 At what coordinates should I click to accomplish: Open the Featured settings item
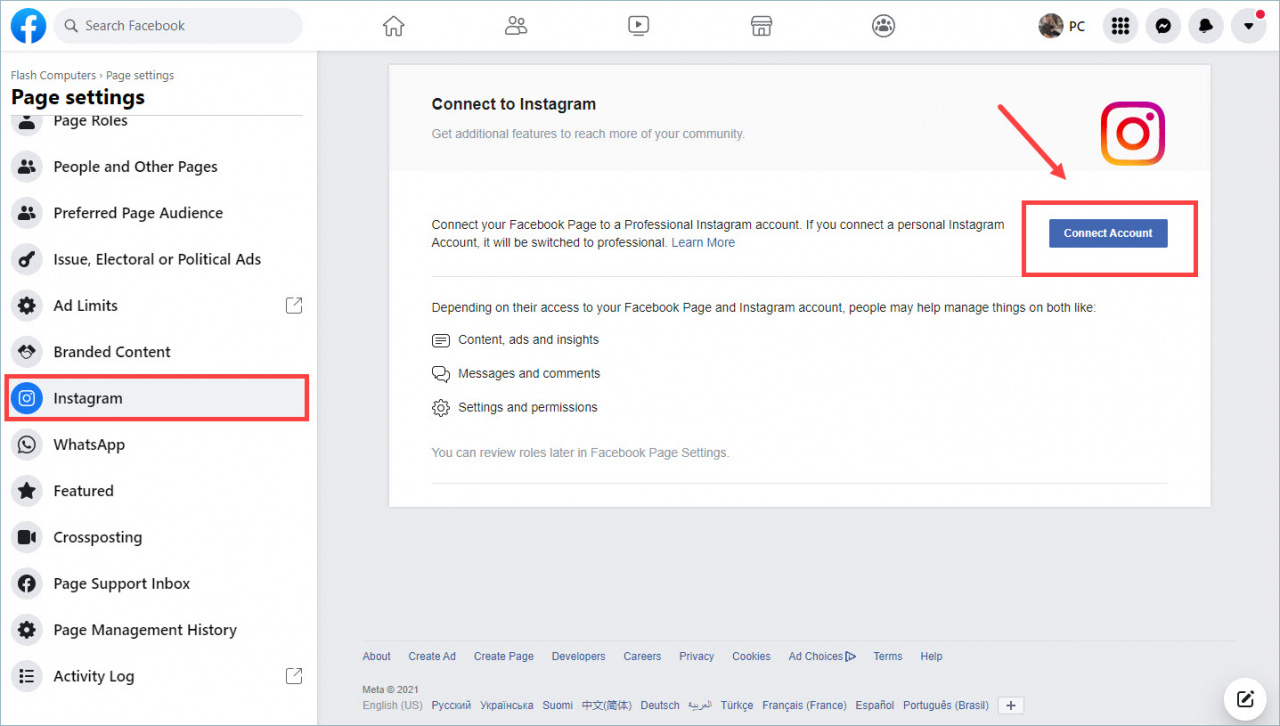coord(157,491)
